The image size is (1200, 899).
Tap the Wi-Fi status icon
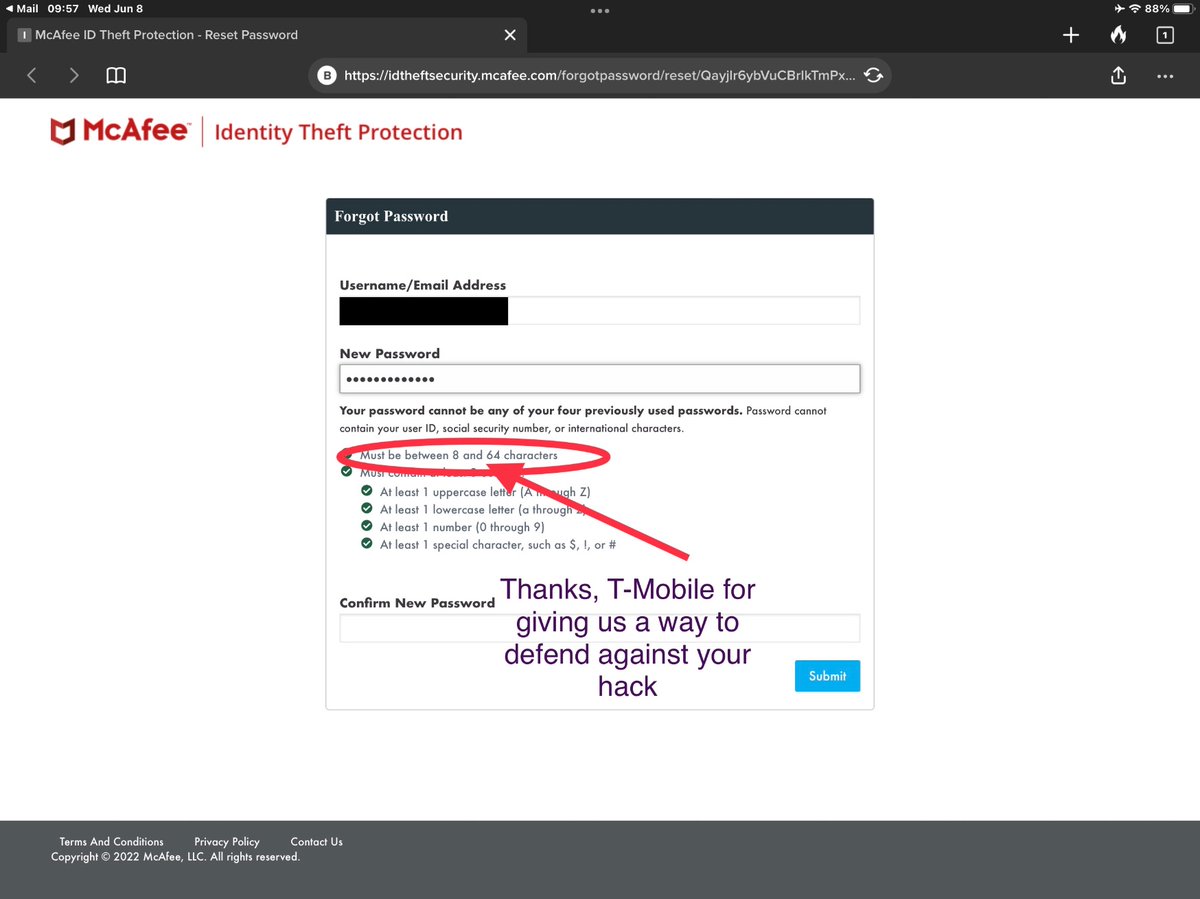pyautogui.click(x=1133, y=8)
